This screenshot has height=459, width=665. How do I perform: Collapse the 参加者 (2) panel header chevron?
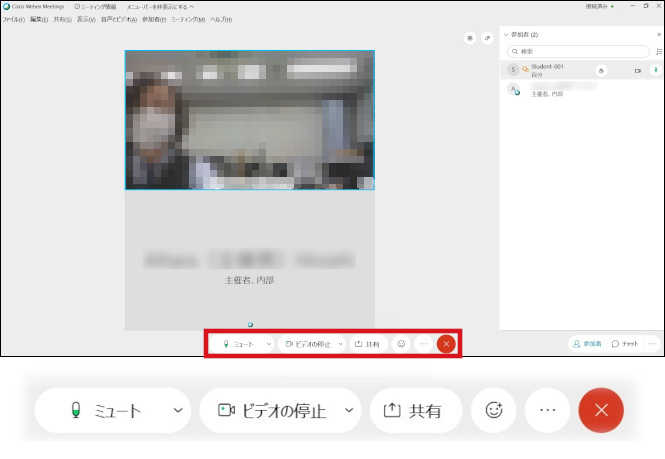[506, 34]
